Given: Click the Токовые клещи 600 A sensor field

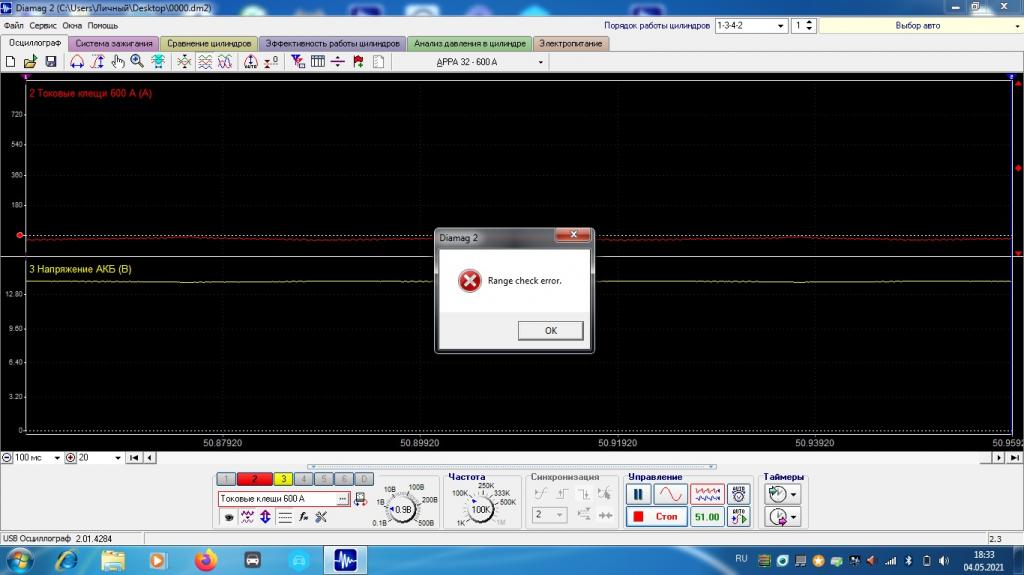Looking at the screenshot, I should [277, 499].
